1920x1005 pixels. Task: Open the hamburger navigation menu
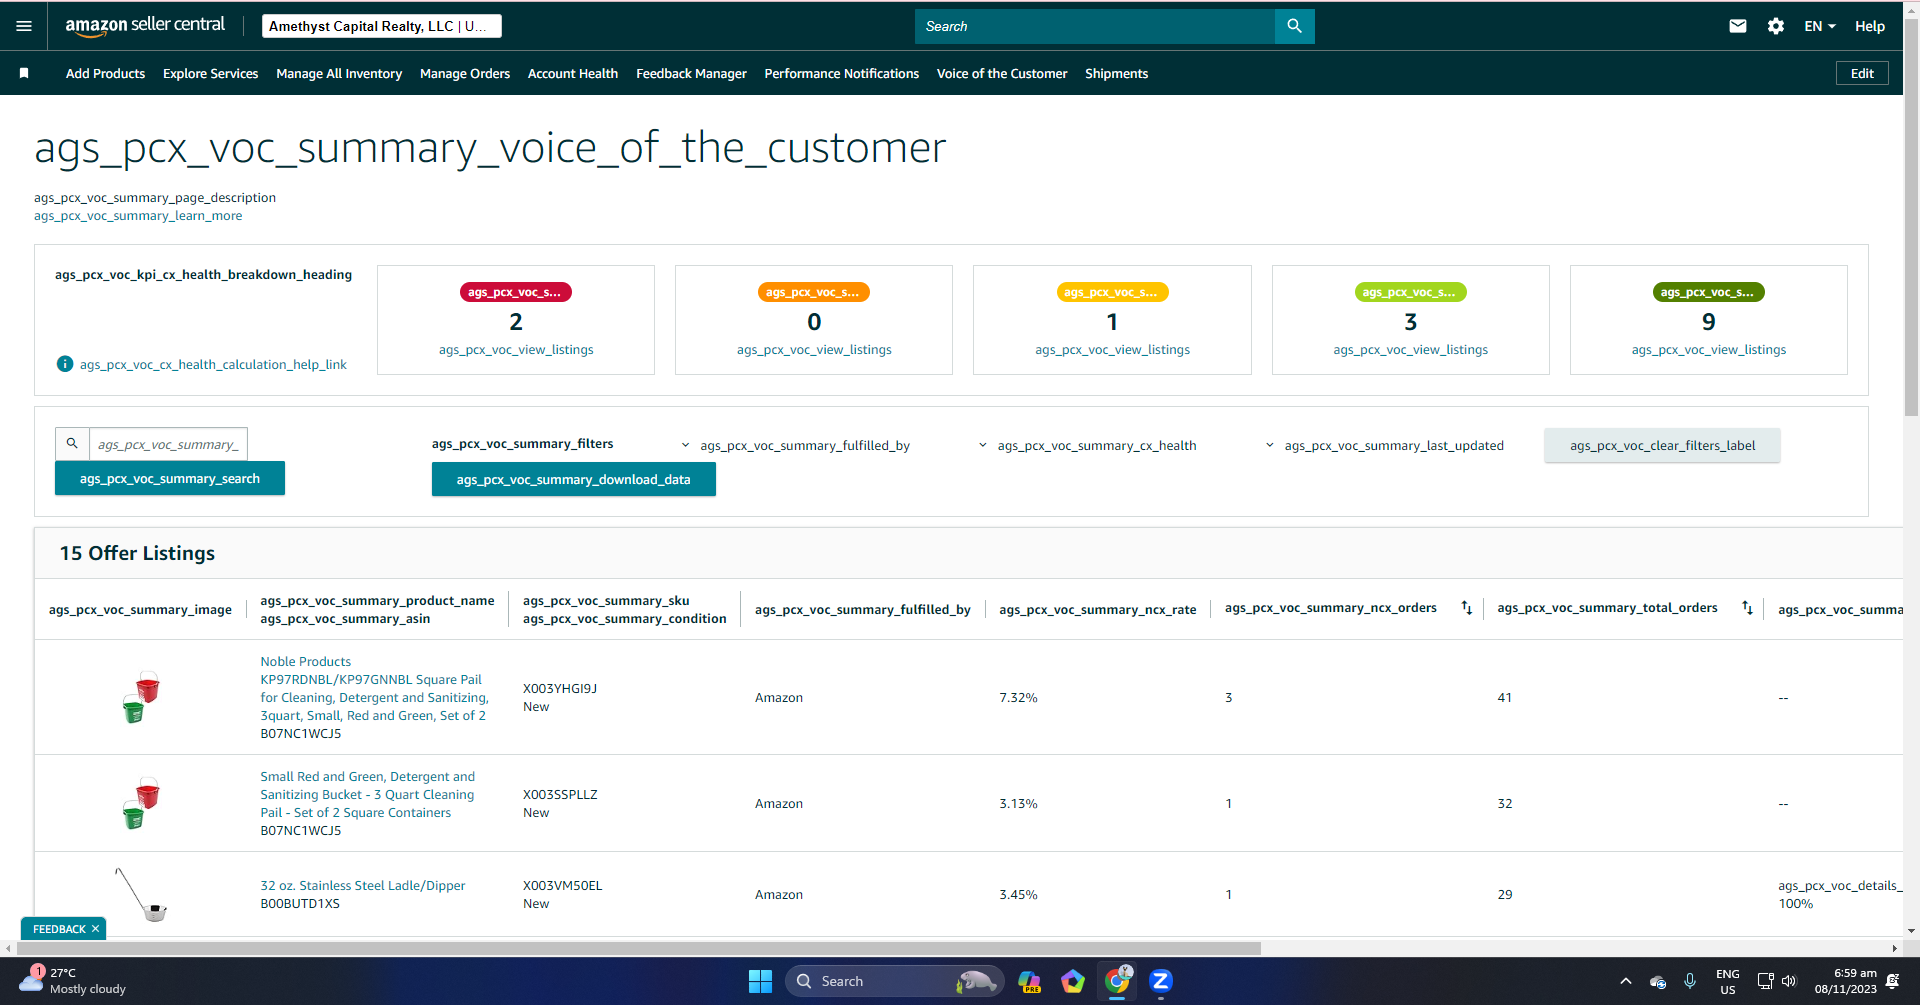pos(24,26)
